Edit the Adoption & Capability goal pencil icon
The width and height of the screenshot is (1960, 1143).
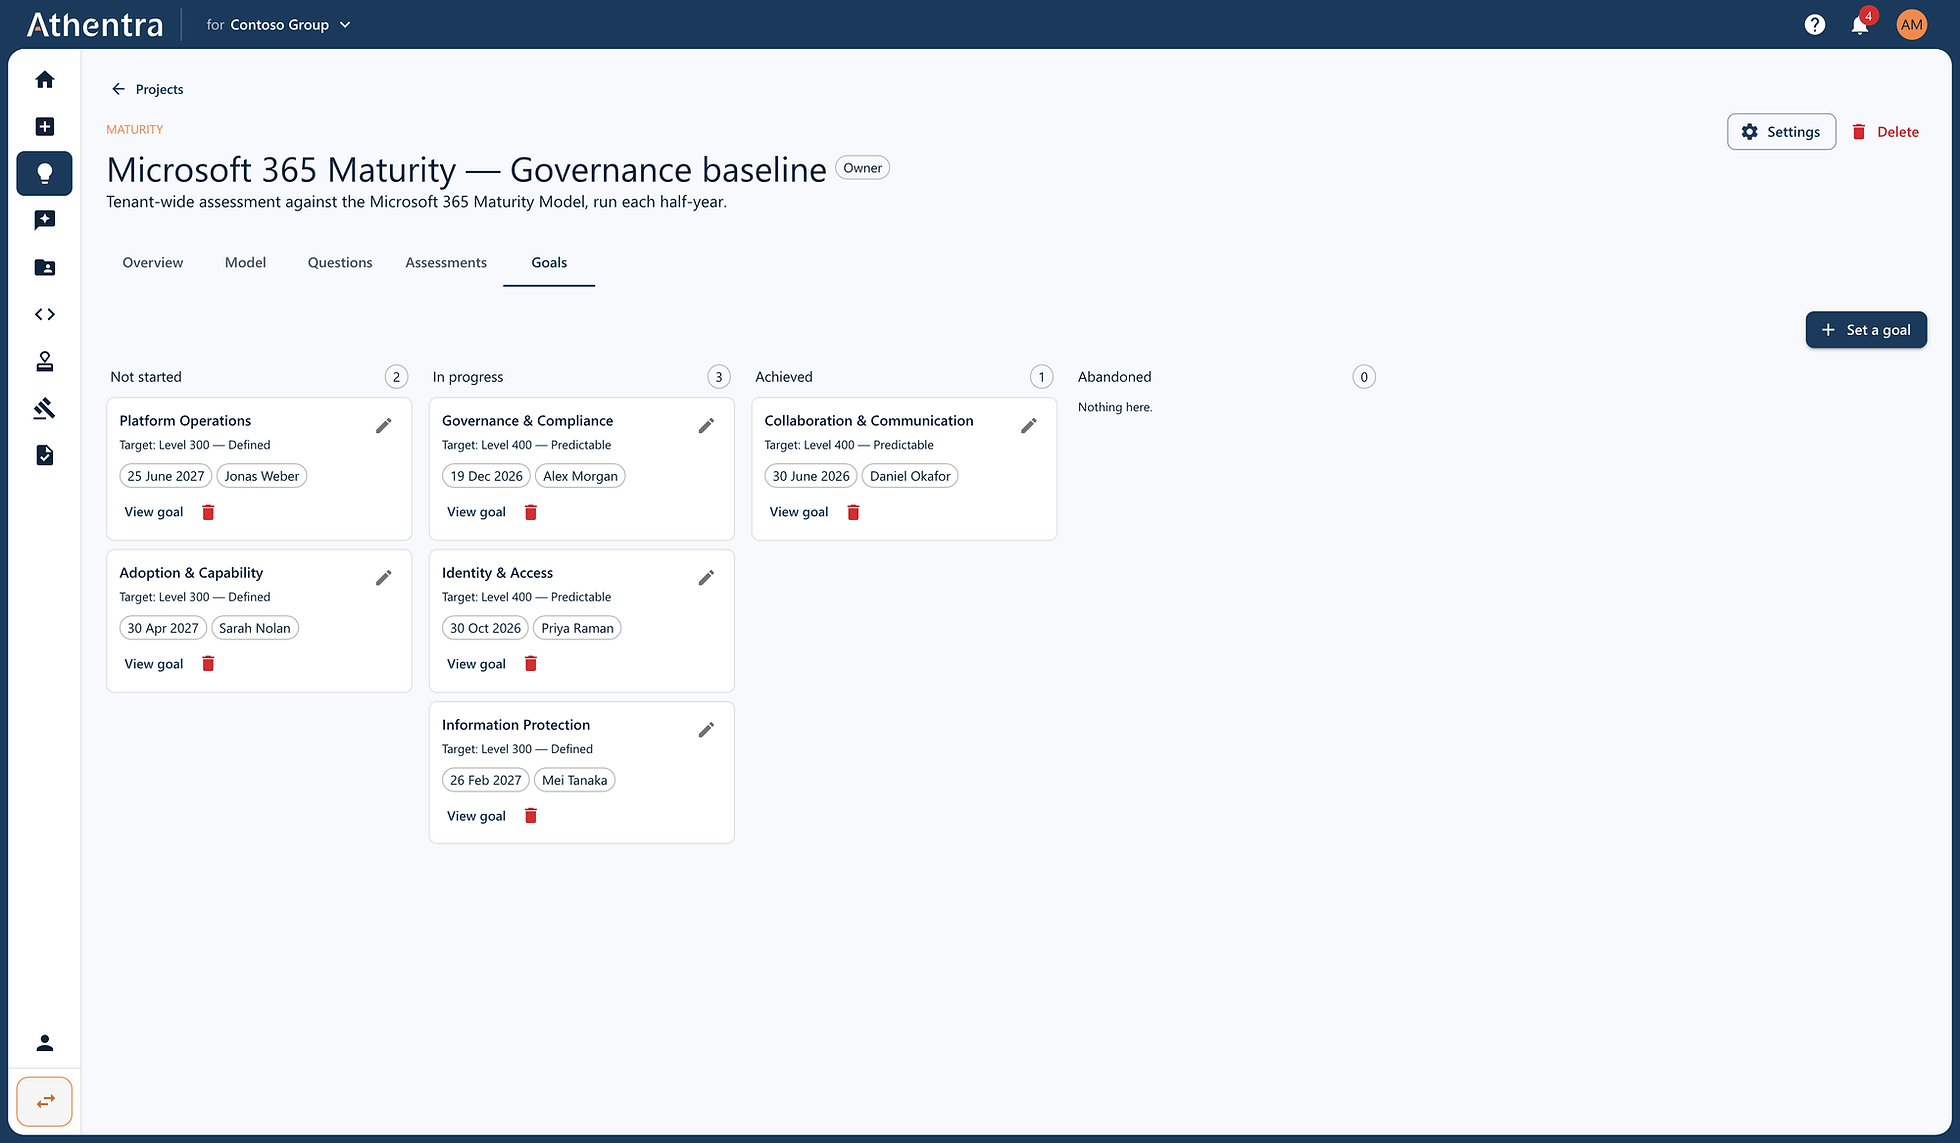click(384, 578)
